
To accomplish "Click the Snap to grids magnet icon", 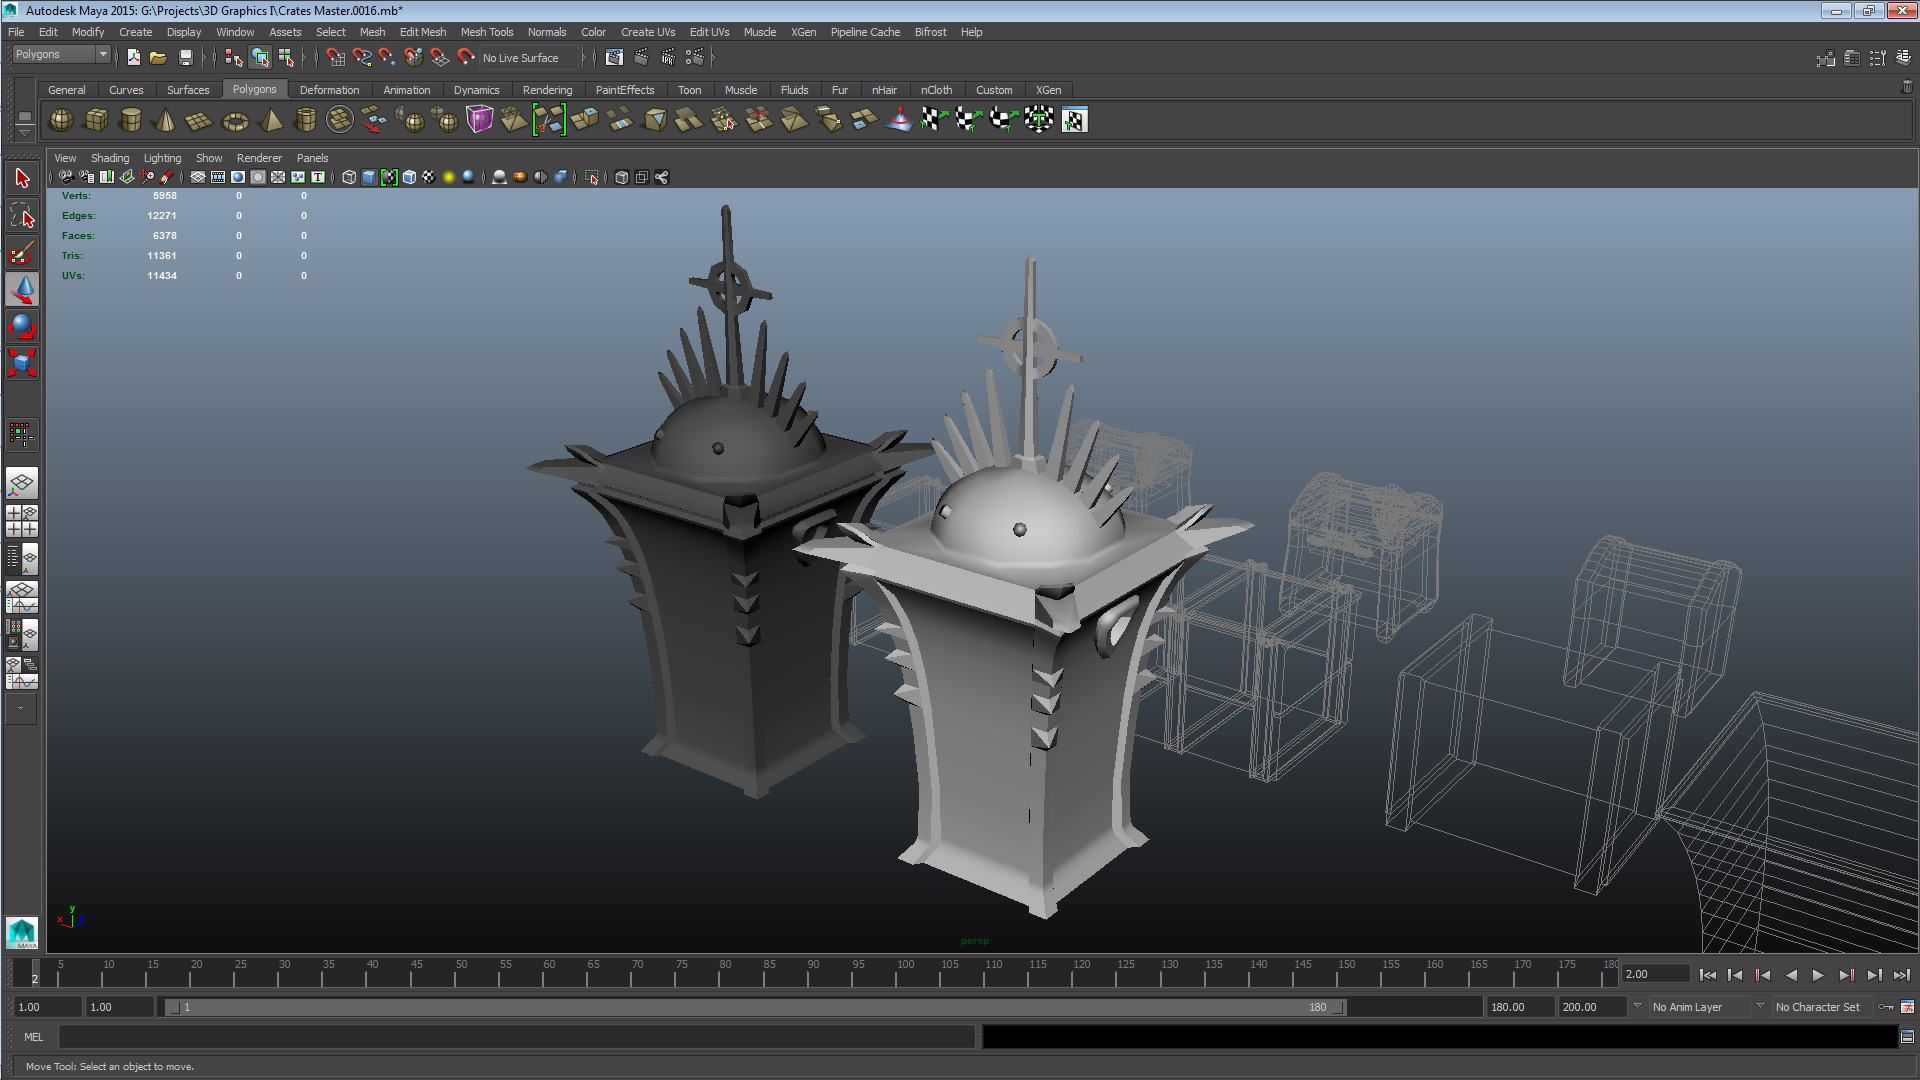I will click(336, 58).
